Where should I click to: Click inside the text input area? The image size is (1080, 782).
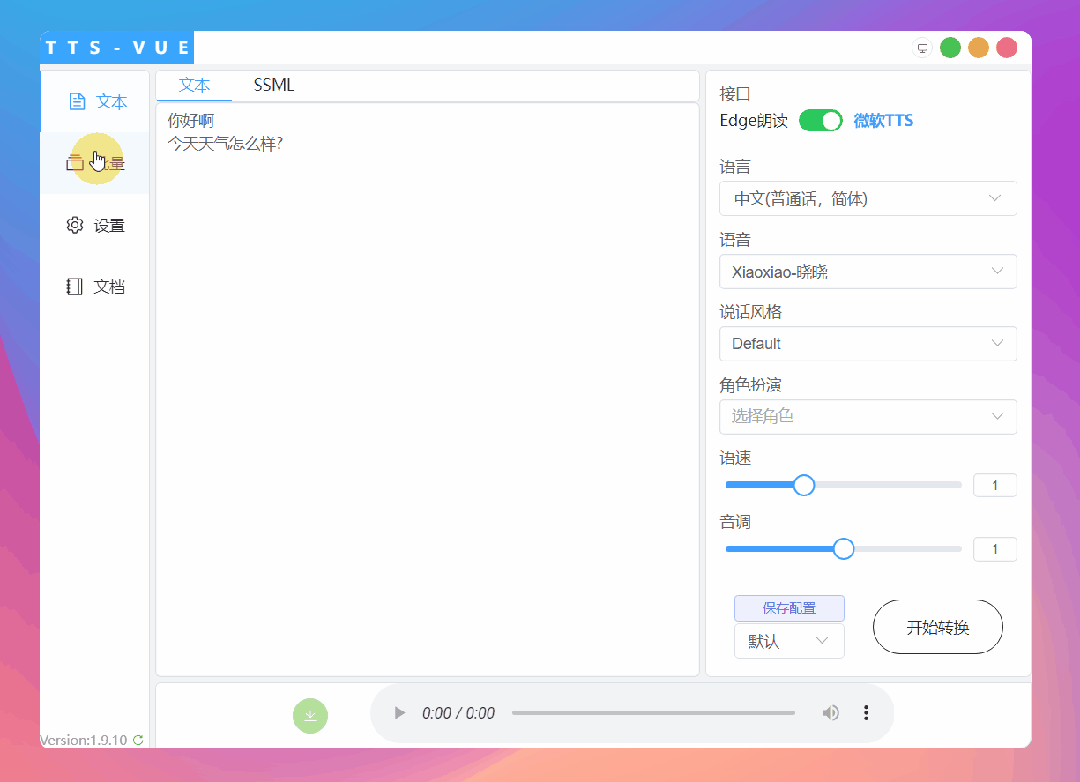pyautogui.click(x=428, y=389)
